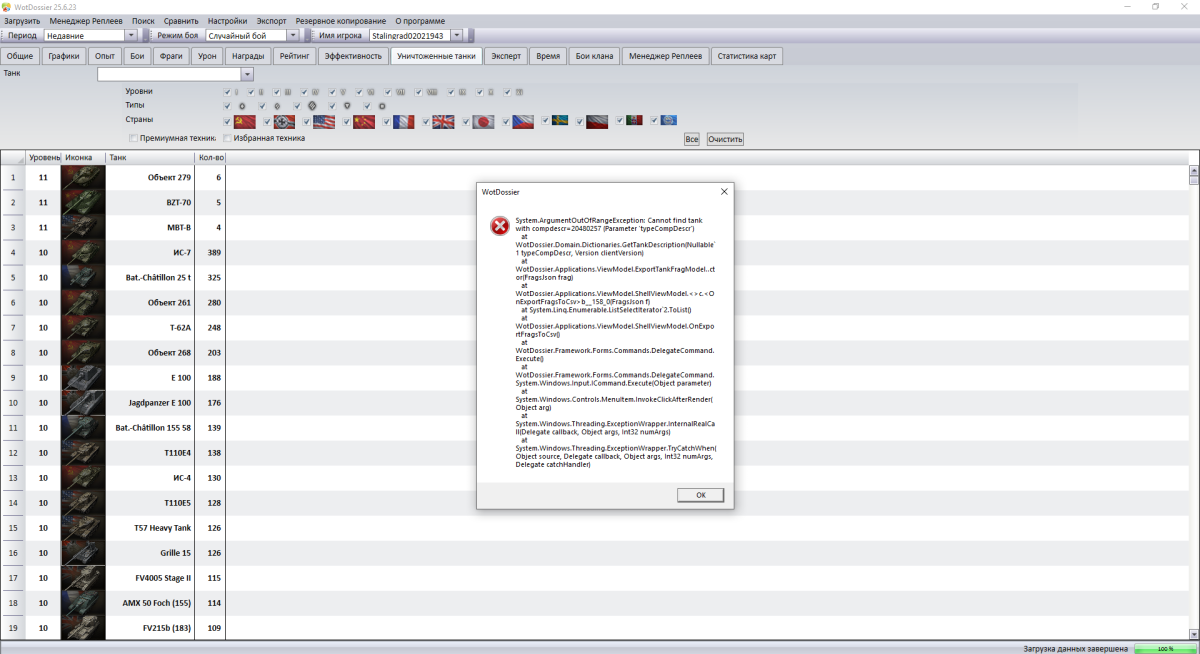Switch to the Статистика карт tab
This screenshot has width=1200, height=654.
pyautogui.click(x=747, y=56)
